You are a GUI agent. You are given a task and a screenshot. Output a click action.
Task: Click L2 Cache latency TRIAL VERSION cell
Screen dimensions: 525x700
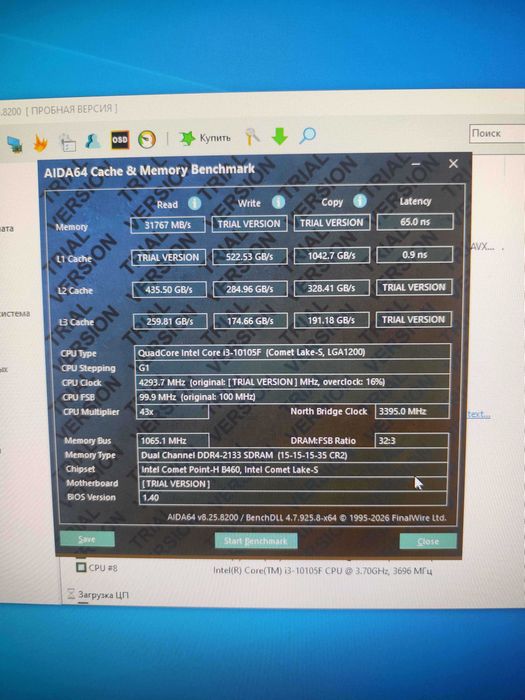[414, 287]
